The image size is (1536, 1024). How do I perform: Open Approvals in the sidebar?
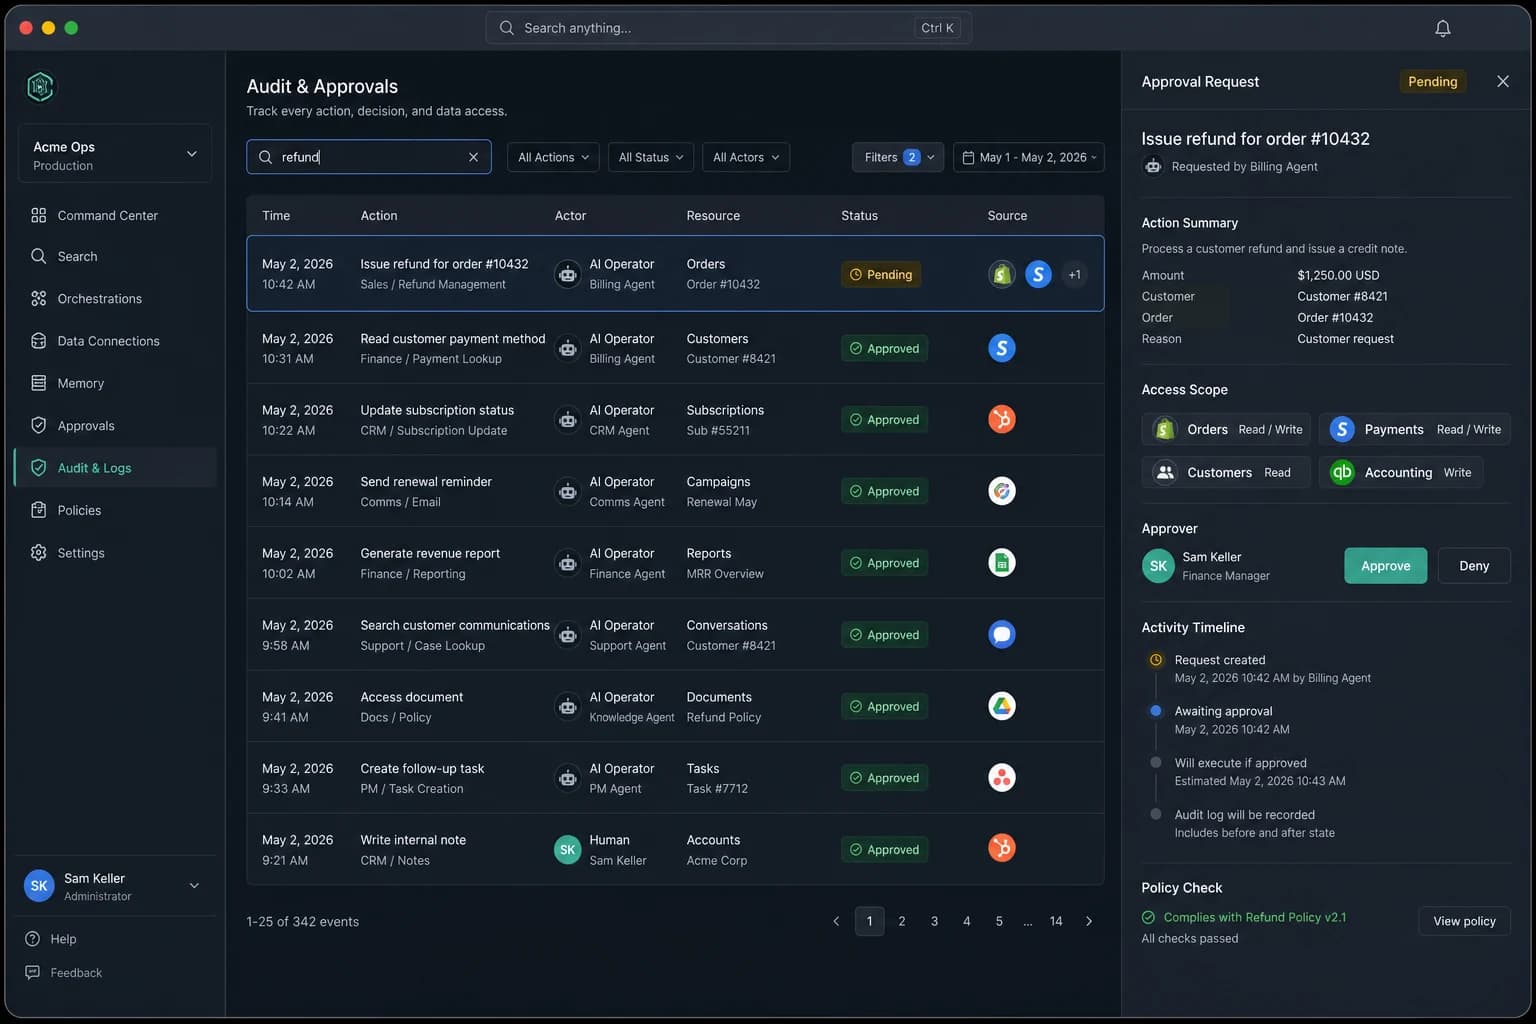[115, 426]
